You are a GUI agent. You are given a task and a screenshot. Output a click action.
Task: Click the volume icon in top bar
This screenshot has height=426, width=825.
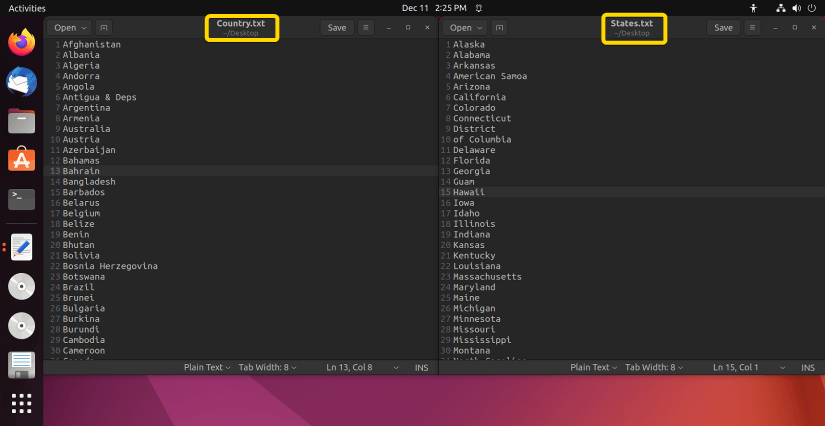tap(796, 8)
